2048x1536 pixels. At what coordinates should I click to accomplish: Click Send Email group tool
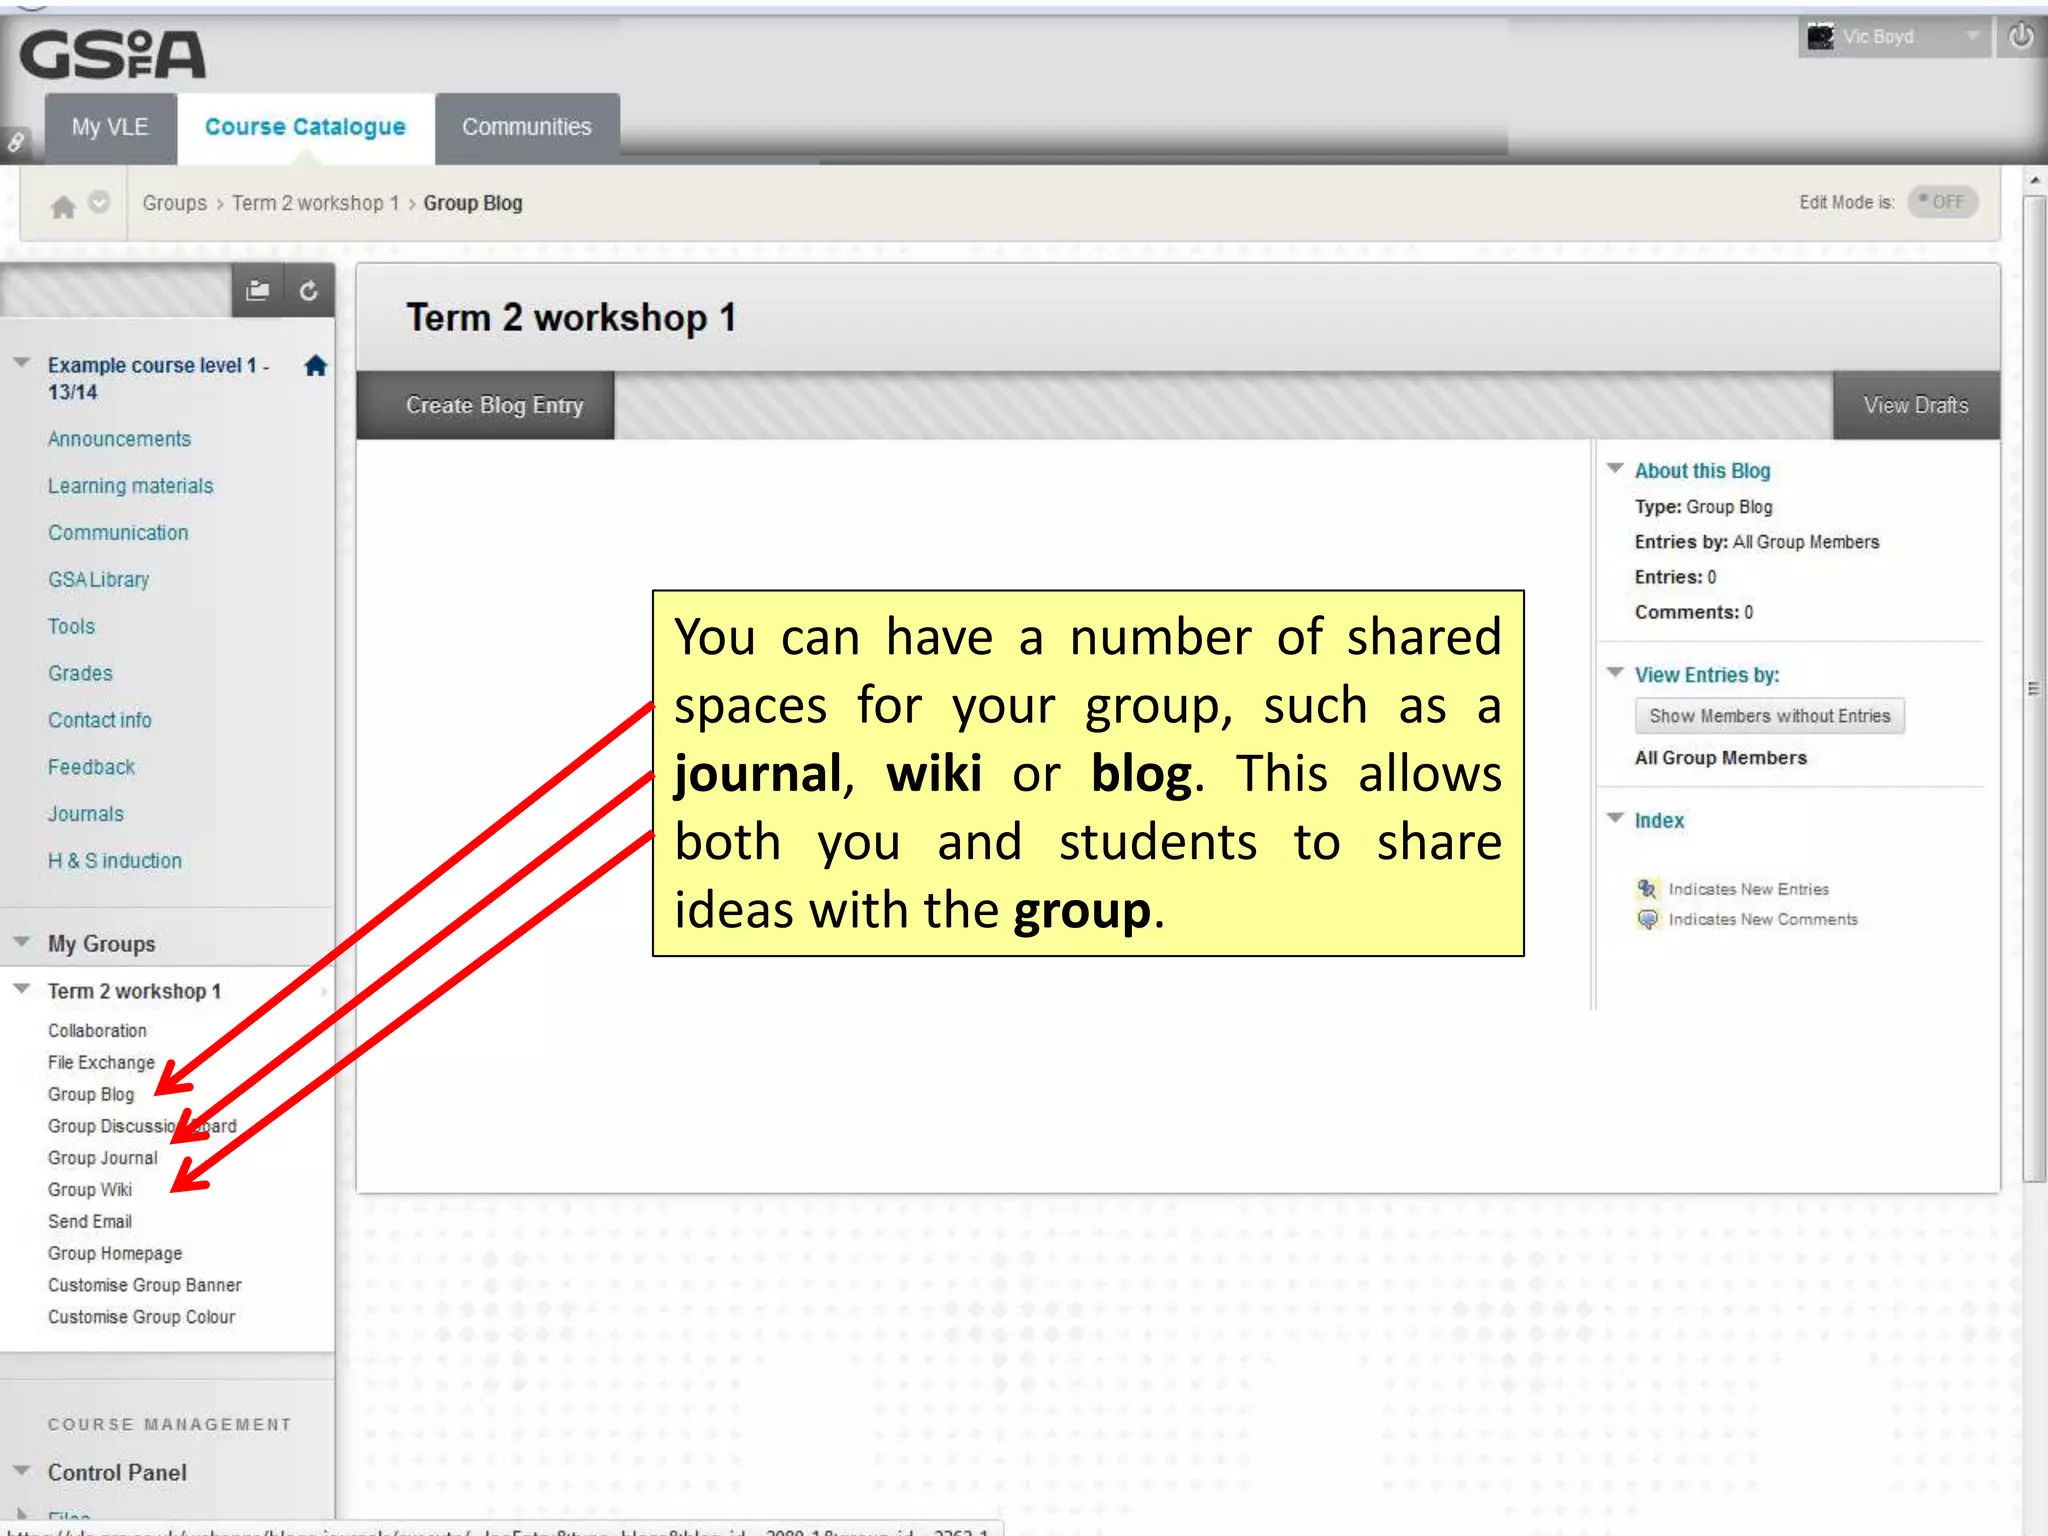tap(89, 1222)
